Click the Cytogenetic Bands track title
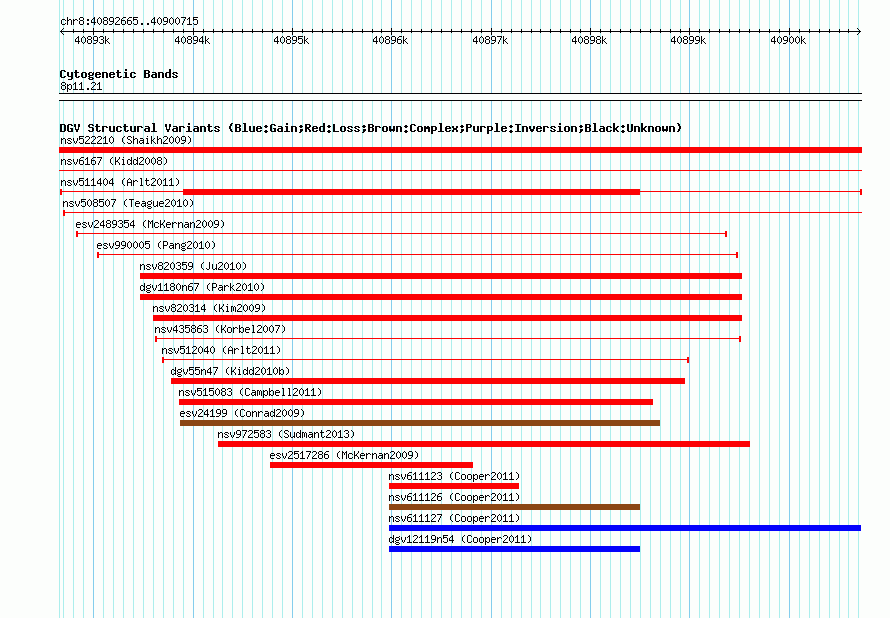The height and width of the screenshot is (618, 890). pyautogui.click(x=119, y=74)
